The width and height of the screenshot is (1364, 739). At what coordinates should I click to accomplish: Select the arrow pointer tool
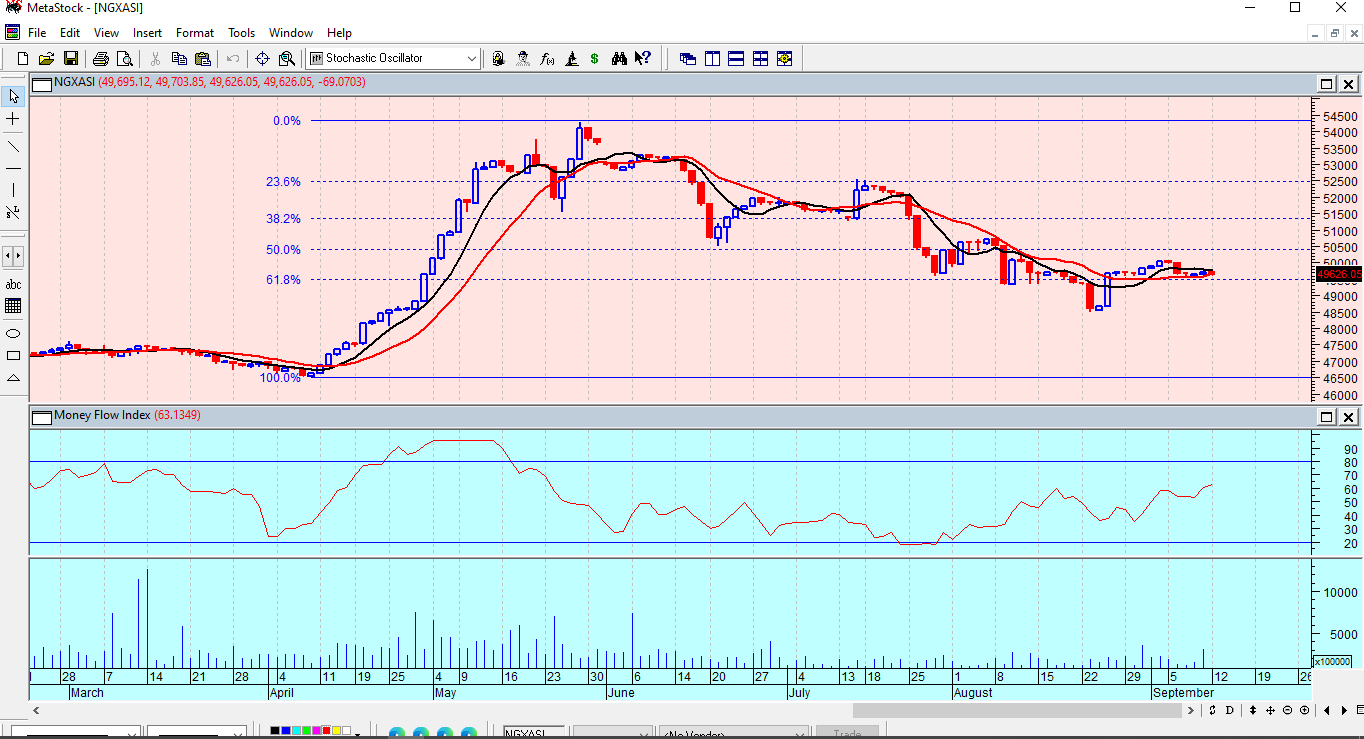(x=13, y=97)
